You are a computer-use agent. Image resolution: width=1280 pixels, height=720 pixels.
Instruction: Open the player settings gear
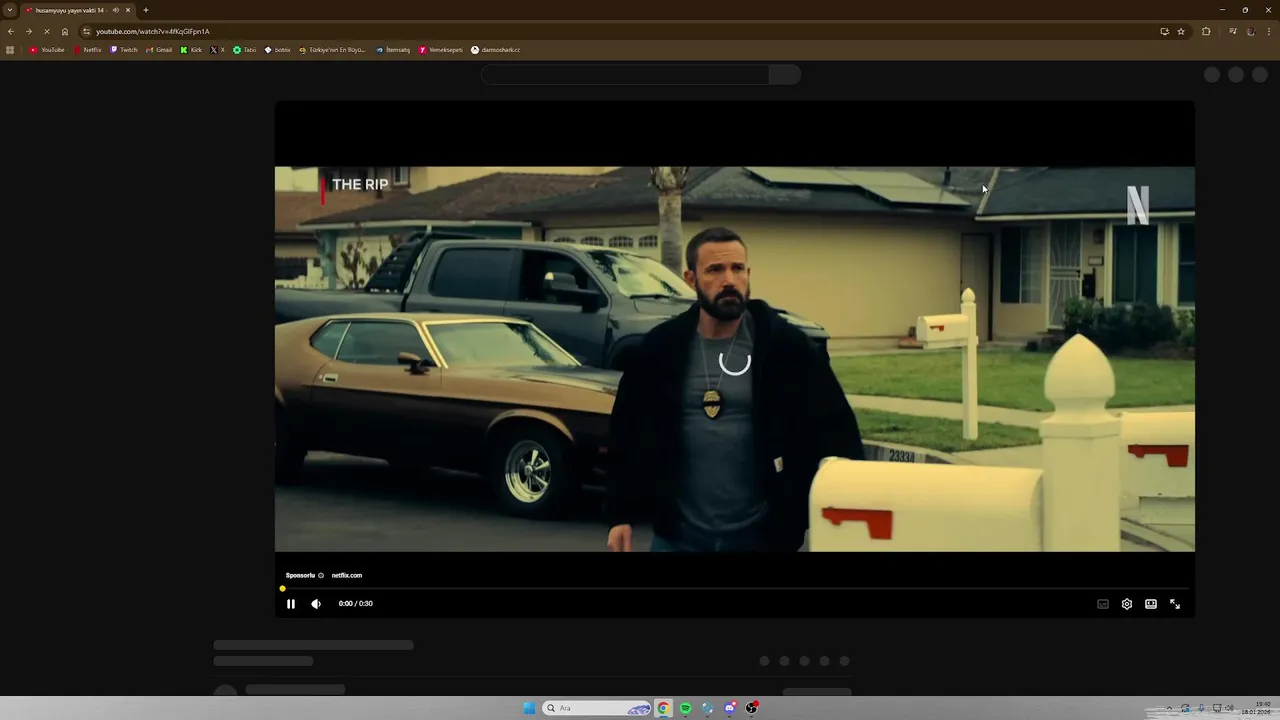coord(1127,604)
